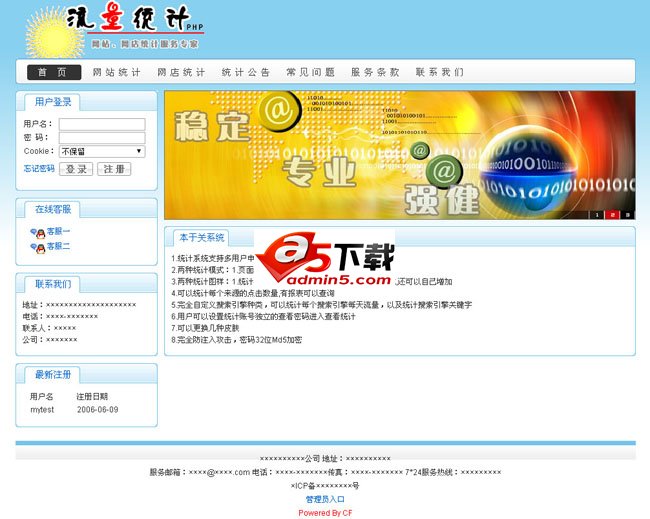Follow the 忘记密码 link

(x=39, y=168)
